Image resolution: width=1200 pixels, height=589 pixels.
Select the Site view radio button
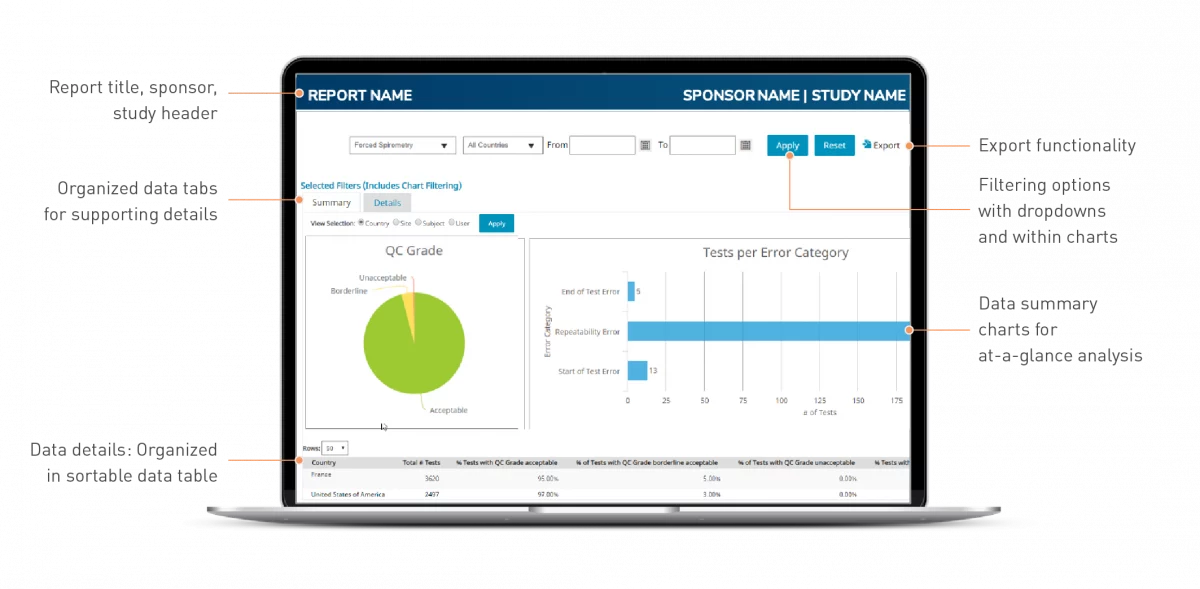click(396, 223)
